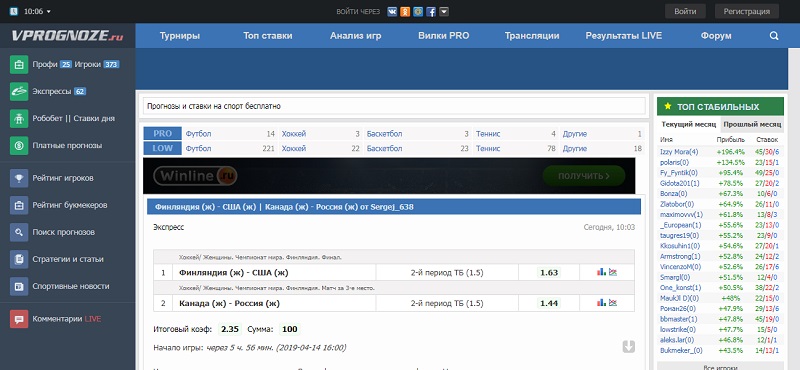The width and height of the screenshot is (800, 370).
Task: Open the search magnifier icon
Action: pyautogui.click(x=774, y=36)
